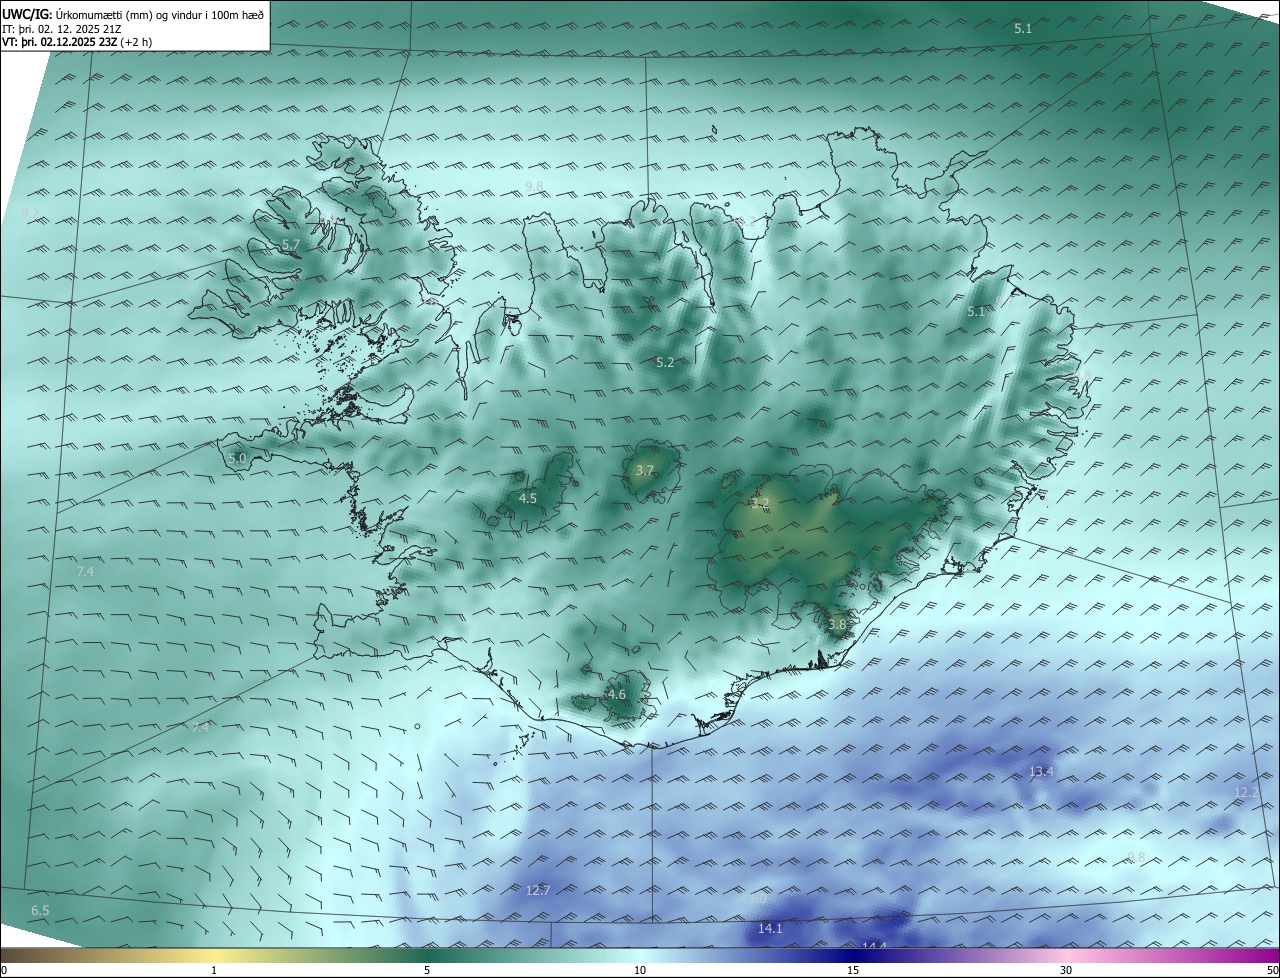Select the IT initialization time line 21Z
1280x978 pixels.
pyautogui.click(x=62, y=29)
